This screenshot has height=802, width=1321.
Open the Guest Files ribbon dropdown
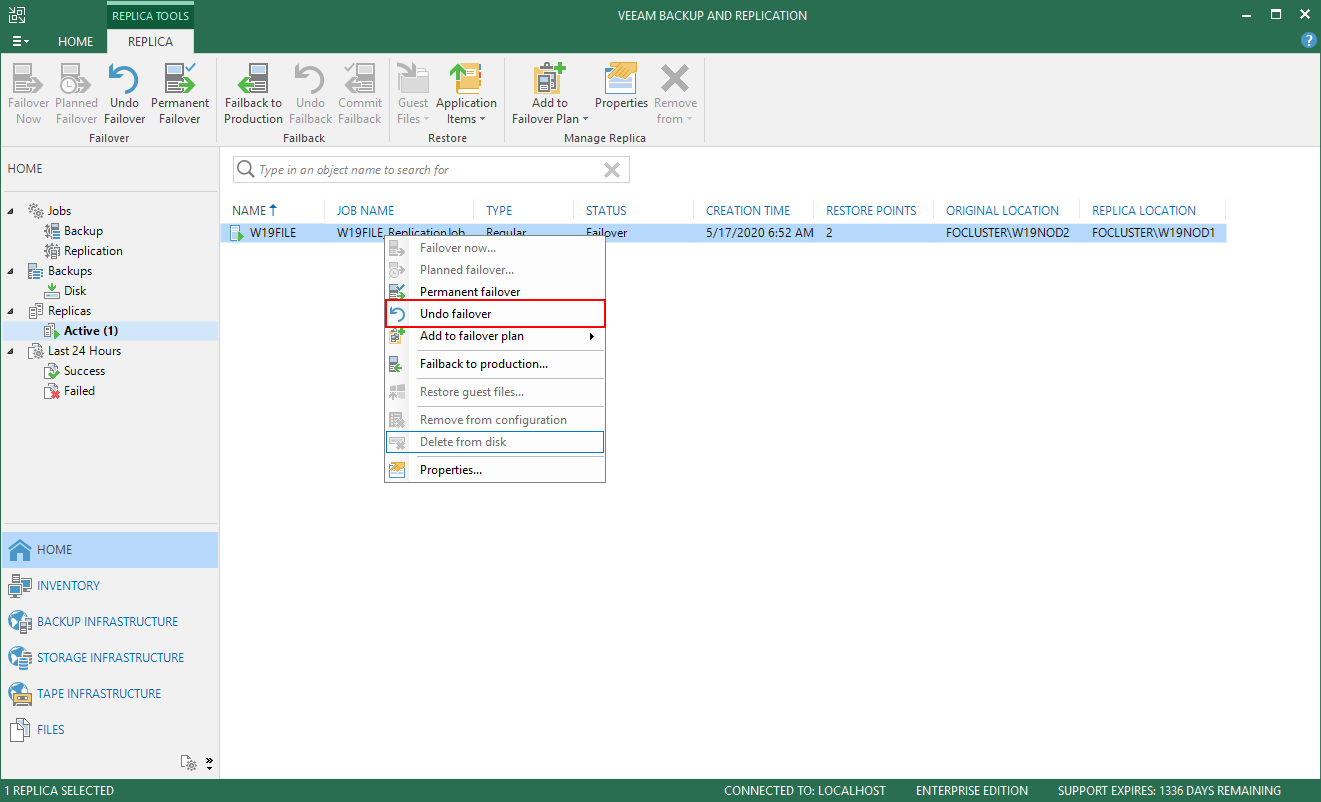[x=412, y=94]
